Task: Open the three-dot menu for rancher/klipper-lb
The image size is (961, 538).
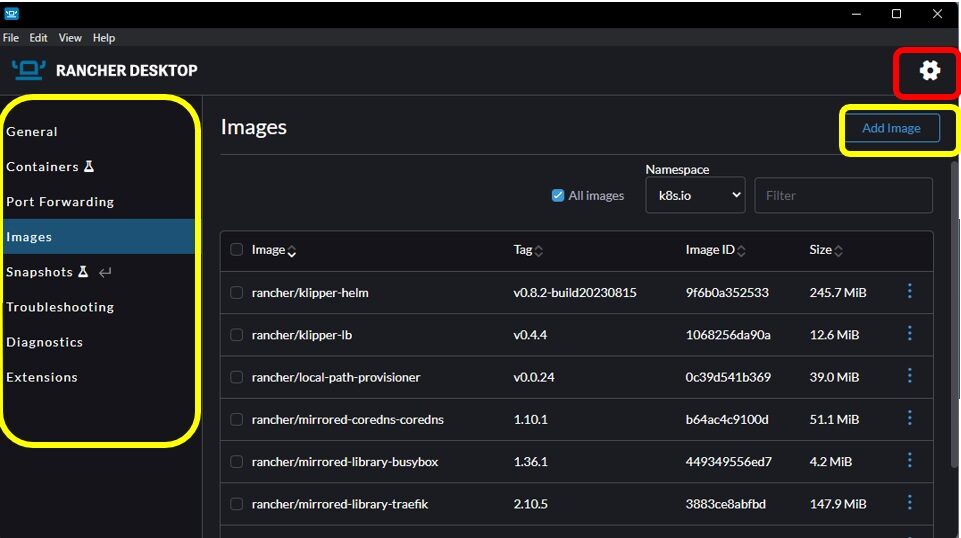Action: coord(909,334)
